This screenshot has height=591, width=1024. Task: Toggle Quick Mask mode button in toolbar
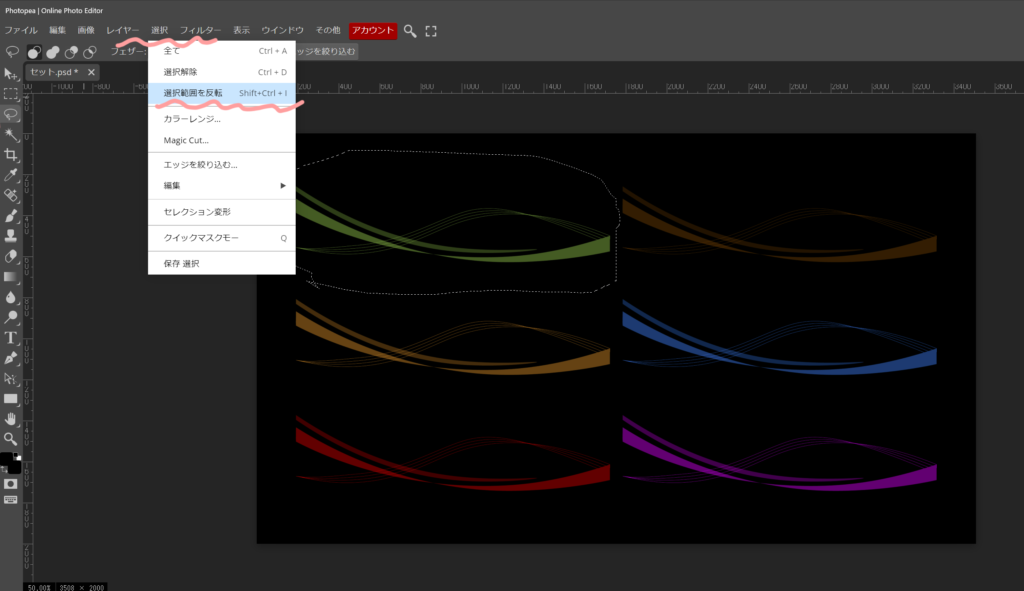click(11, 483)
